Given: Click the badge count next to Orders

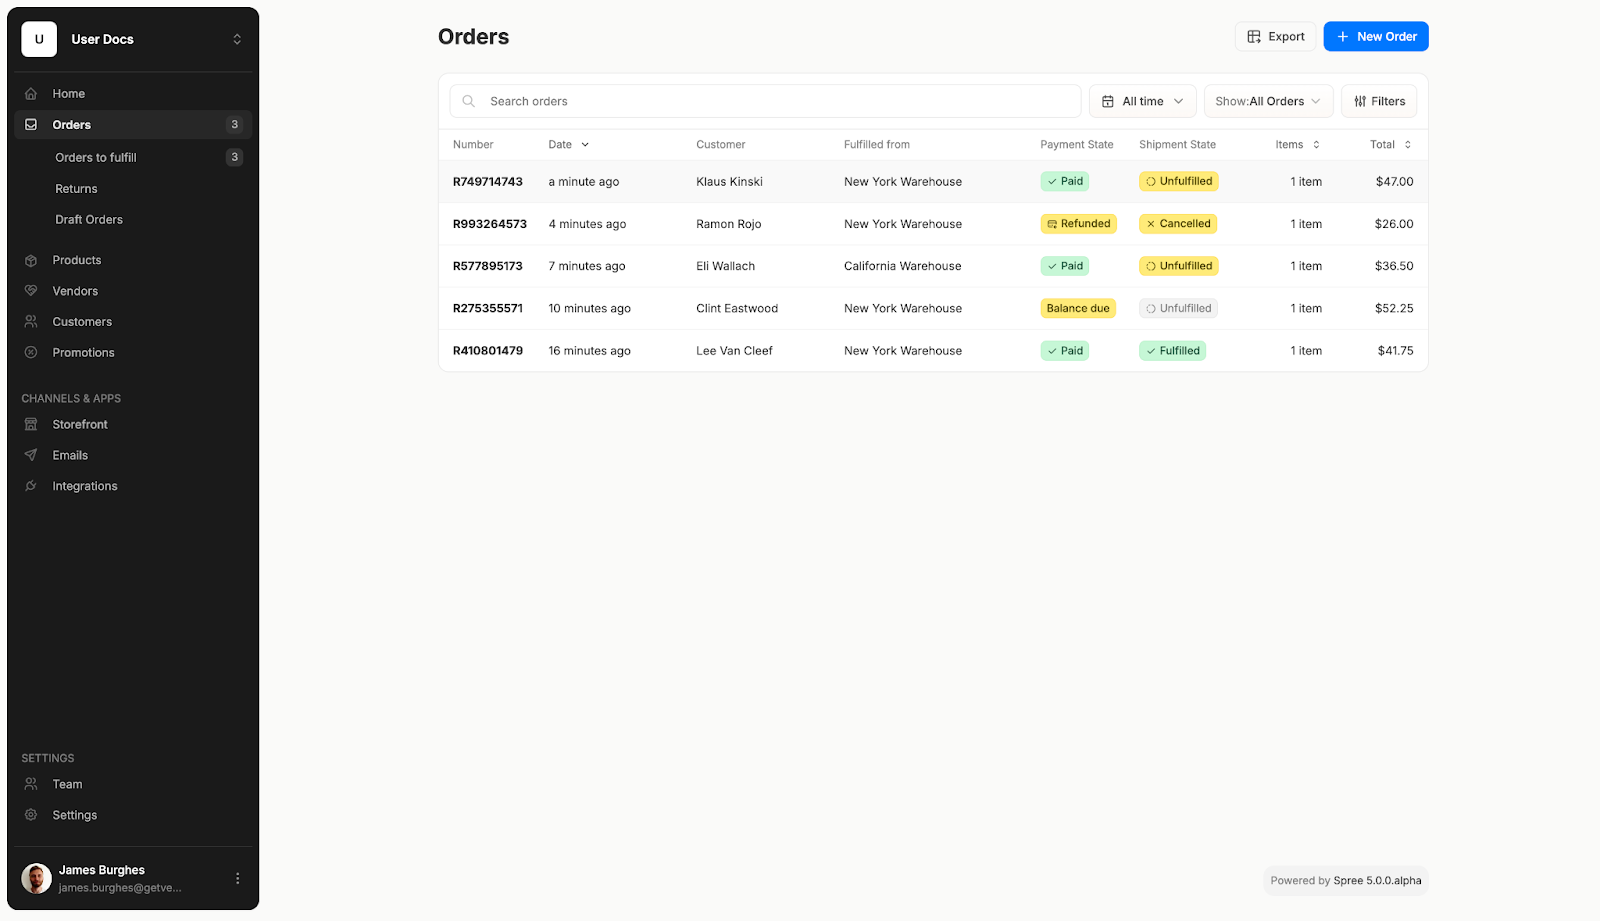Looking at the screenshot, I should tap(235, 125).
